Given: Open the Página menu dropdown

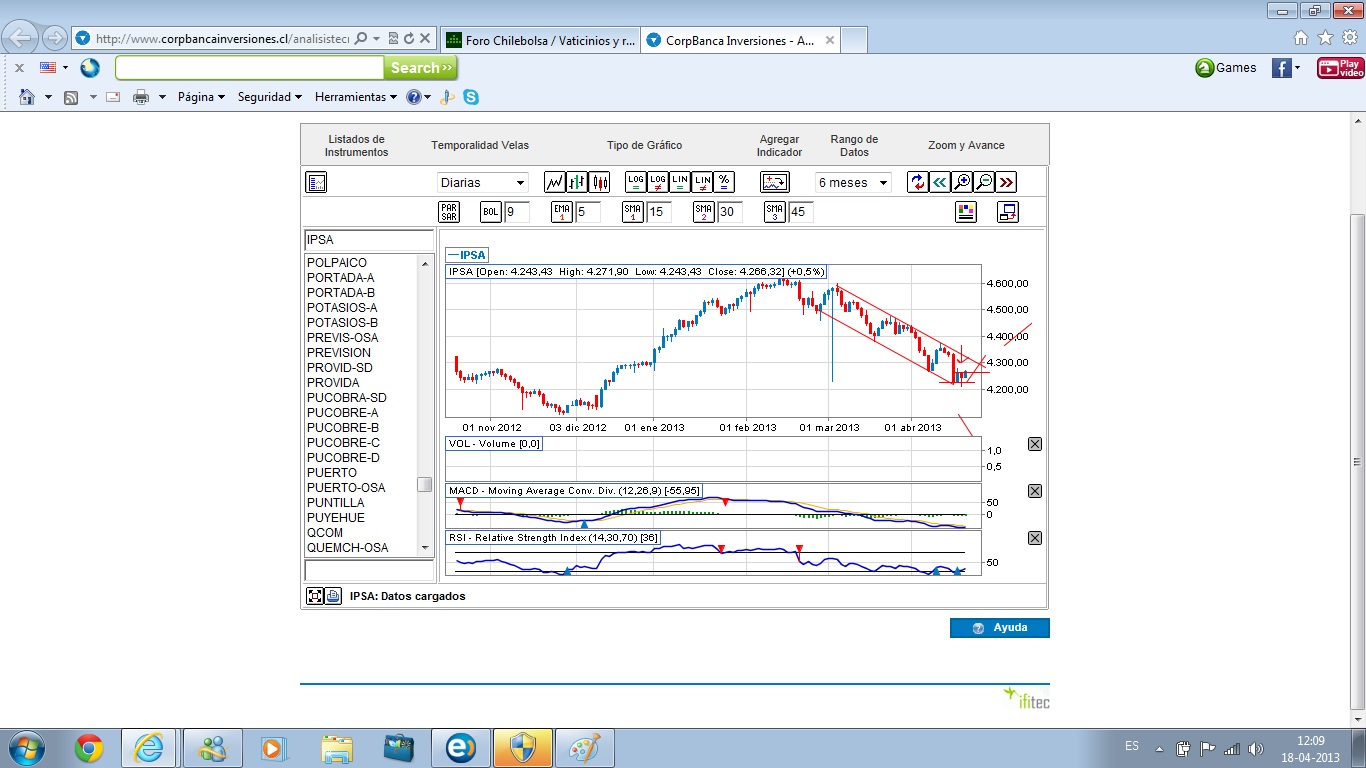Looking at the screenshot, I should [201, 97].
